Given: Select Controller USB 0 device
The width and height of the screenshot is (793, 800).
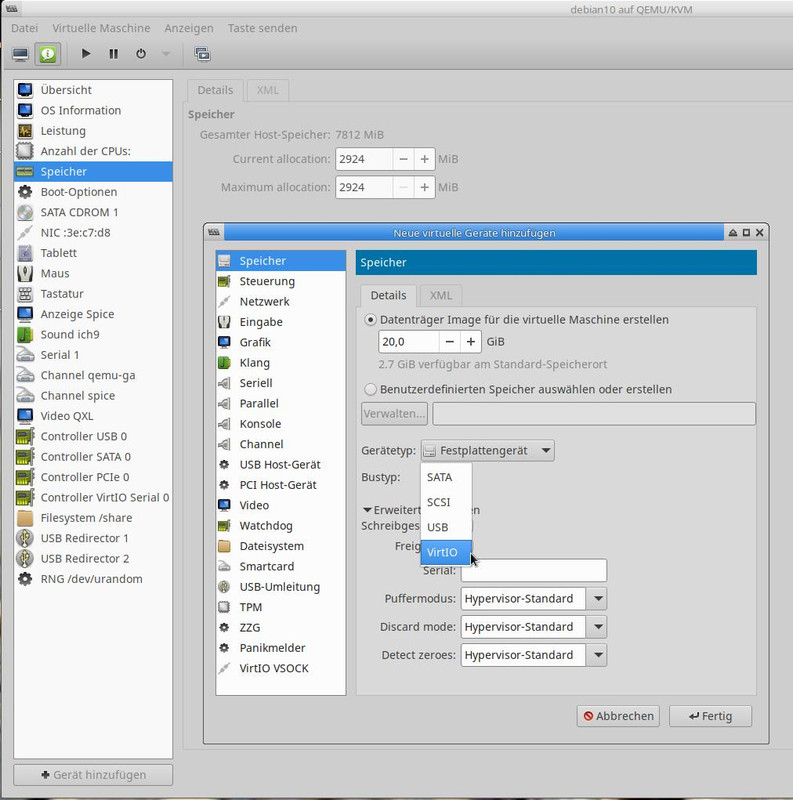Looking at the screenshot, I should 93,436.
